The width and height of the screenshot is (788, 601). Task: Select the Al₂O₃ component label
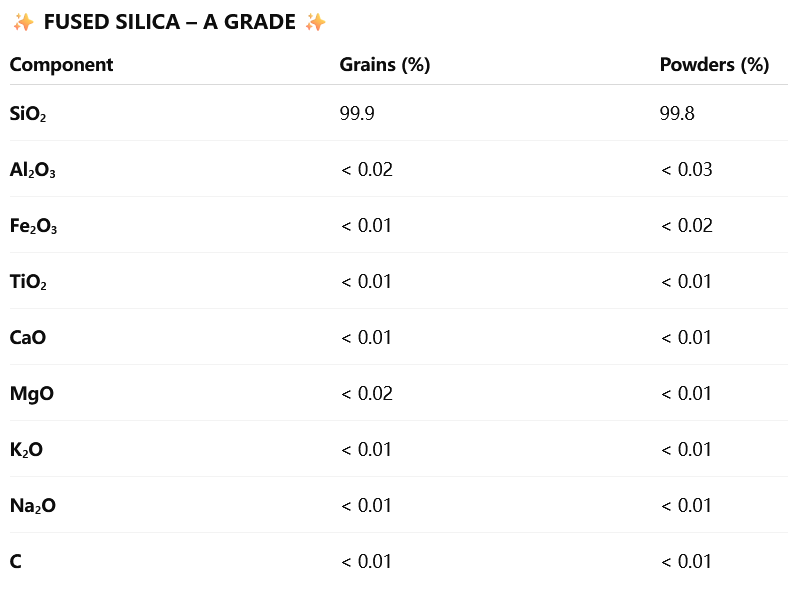(x=33, y=170)
